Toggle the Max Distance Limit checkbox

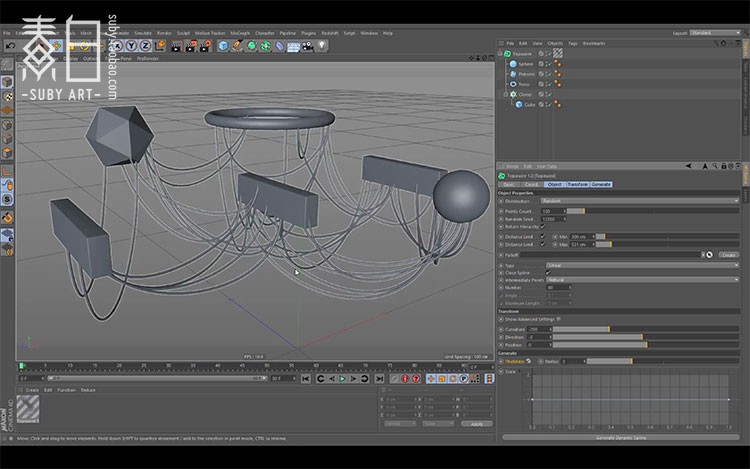click(542, 244)
